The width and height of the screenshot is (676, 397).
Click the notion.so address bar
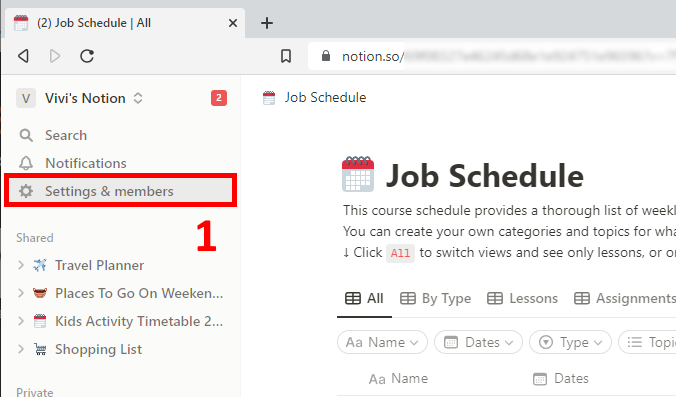tap(491, 56)
